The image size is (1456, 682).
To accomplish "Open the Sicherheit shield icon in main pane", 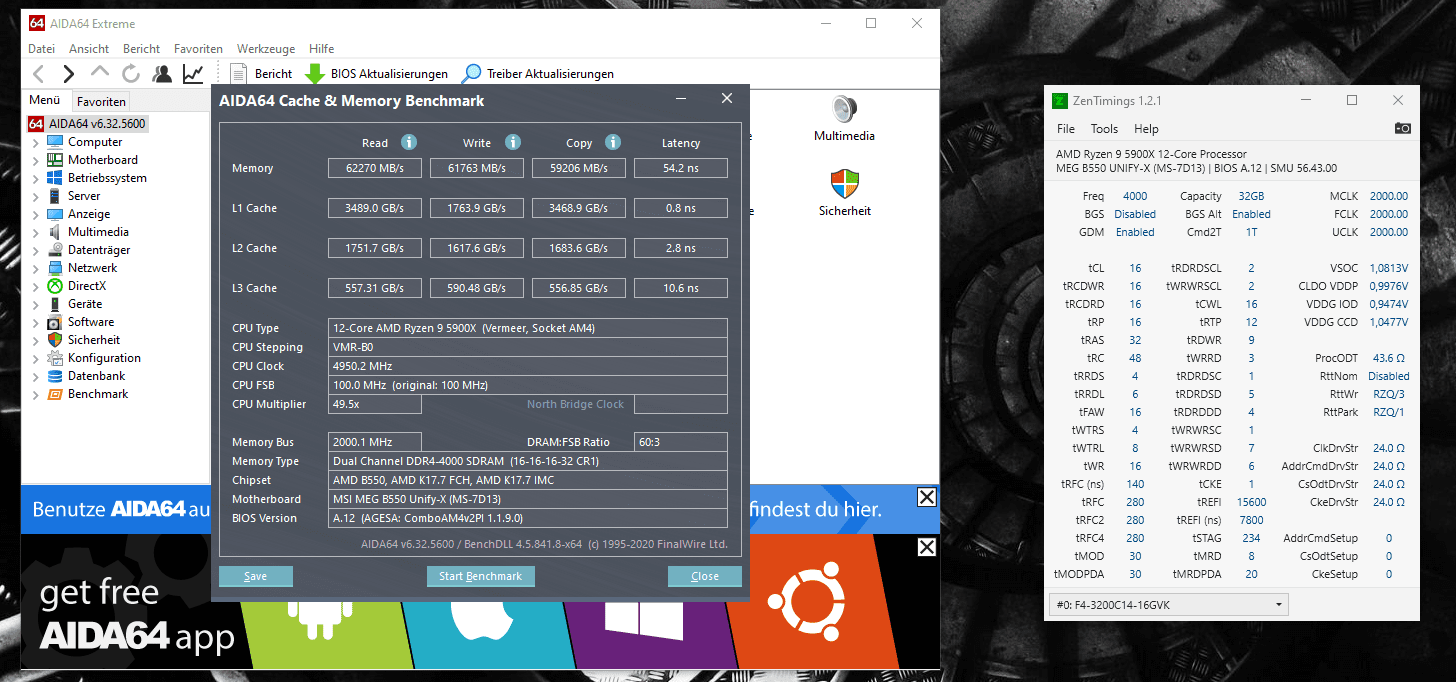I will (x=844, y=184).
